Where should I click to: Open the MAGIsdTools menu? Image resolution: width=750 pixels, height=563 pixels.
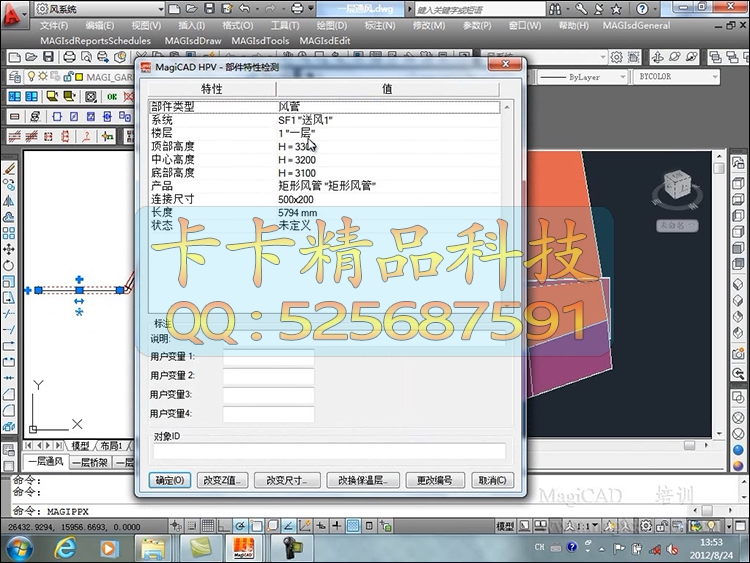pos(260,41)
